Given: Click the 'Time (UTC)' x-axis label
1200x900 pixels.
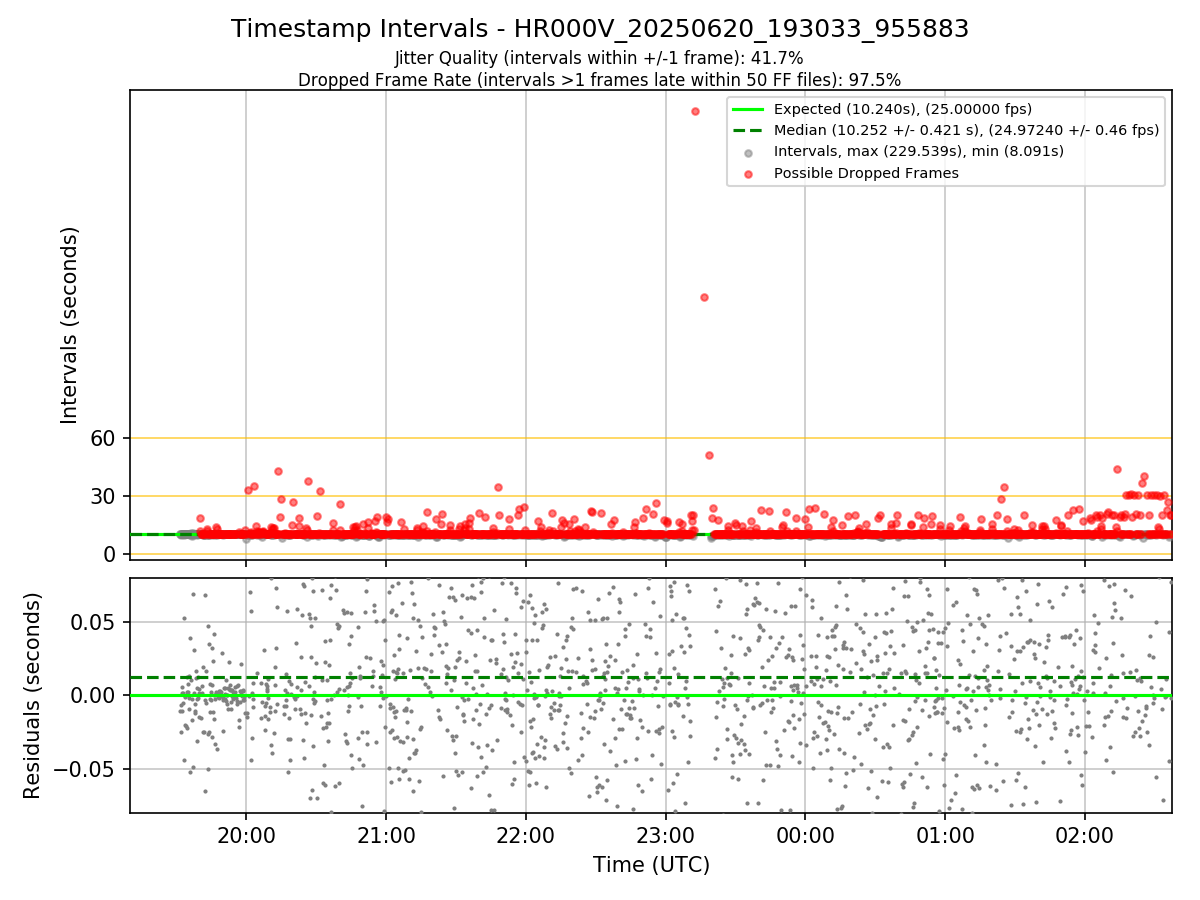Looking at the screenshot, I should point(651,865).
